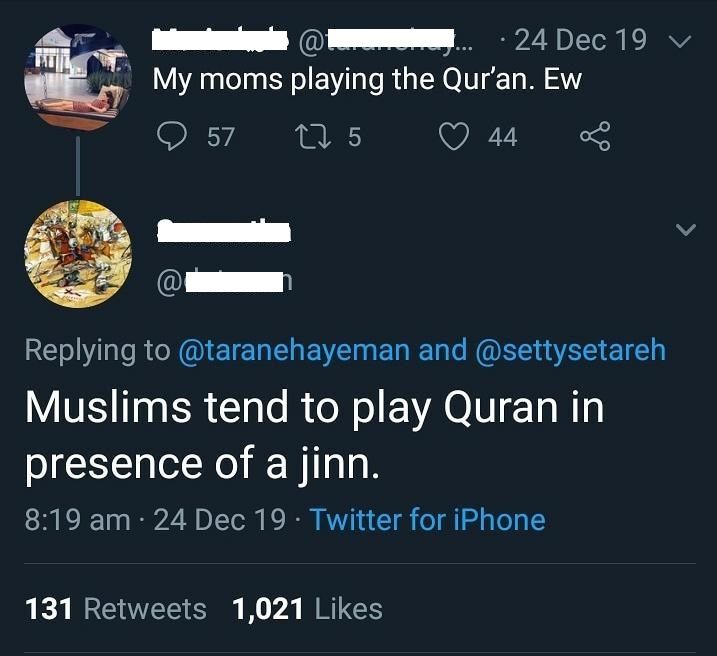Viewport: 717px width, 656px height.
Task: Click the reply author's redacted display name
Action: pos(223,231)
